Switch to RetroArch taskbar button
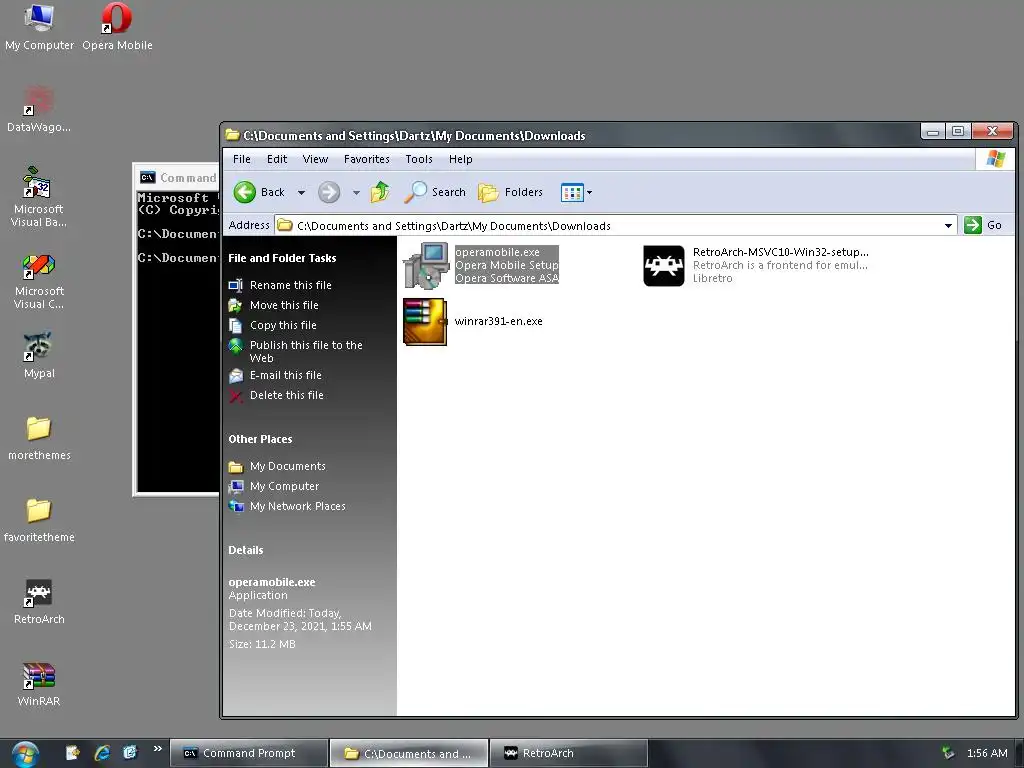The height and width of the screenshot is (768, 1024). [569, 754]
